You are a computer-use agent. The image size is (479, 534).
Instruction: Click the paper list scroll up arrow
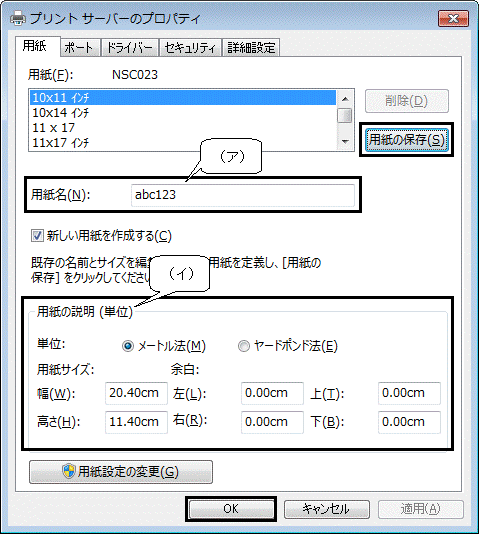click(345, 99)
